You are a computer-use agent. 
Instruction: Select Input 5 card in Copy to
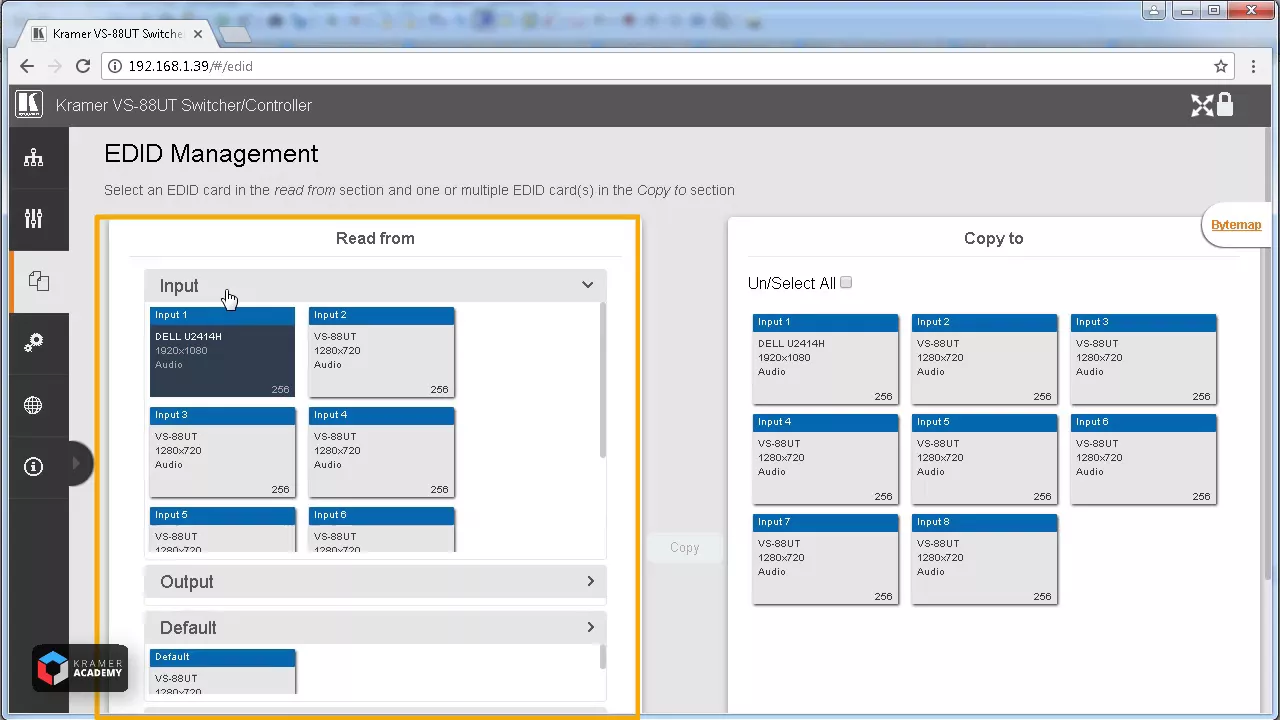pyautogui.click(x=984, y=459)
